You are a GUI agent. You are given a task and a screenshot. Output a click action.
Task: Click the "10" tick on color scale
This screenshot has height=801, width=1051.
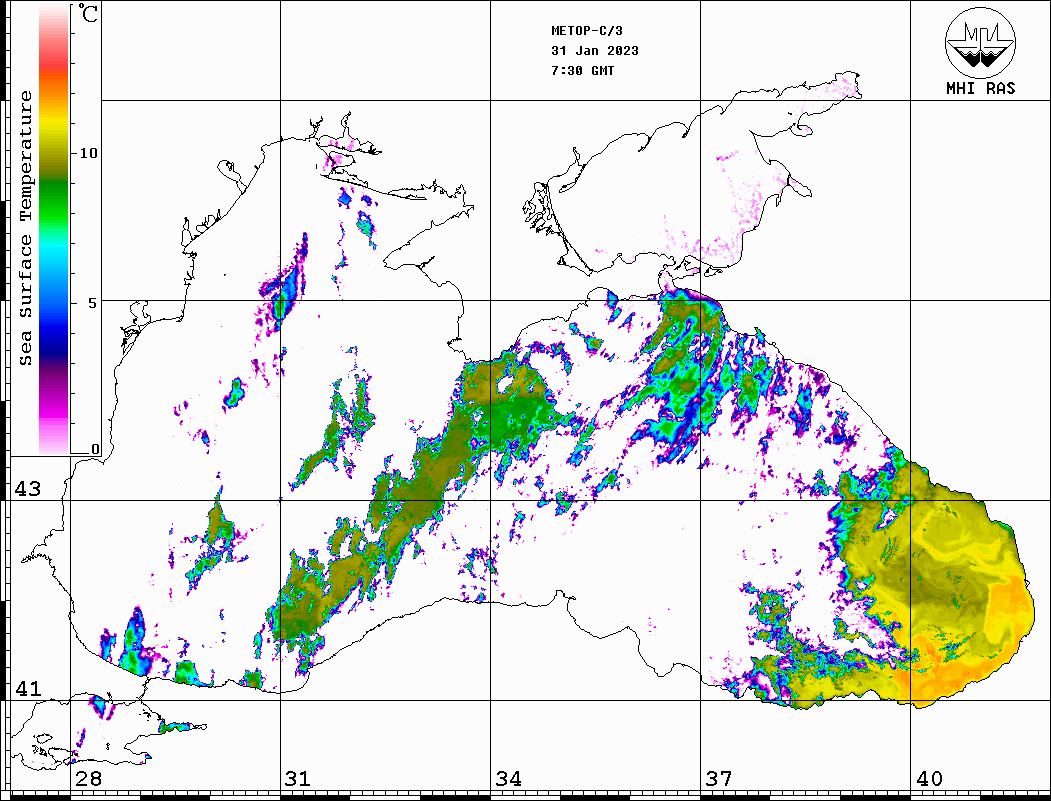(88, 153)
